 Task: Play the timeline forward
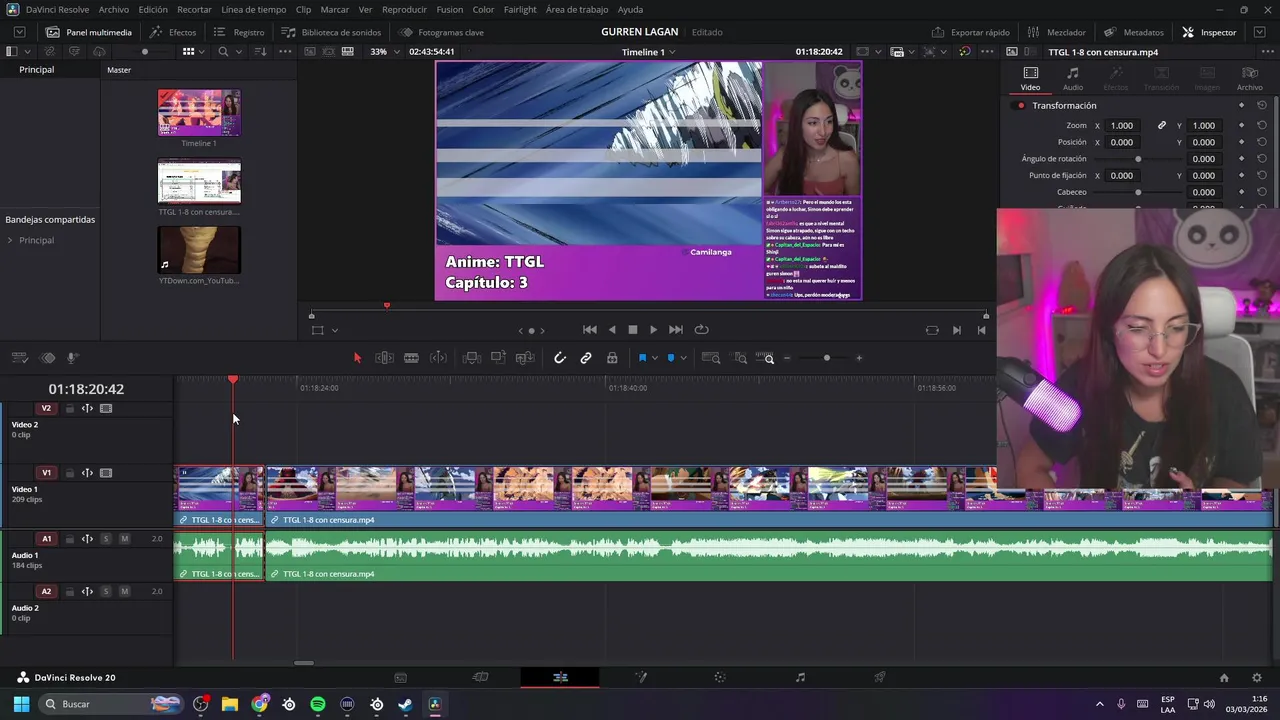click(654, 330)
